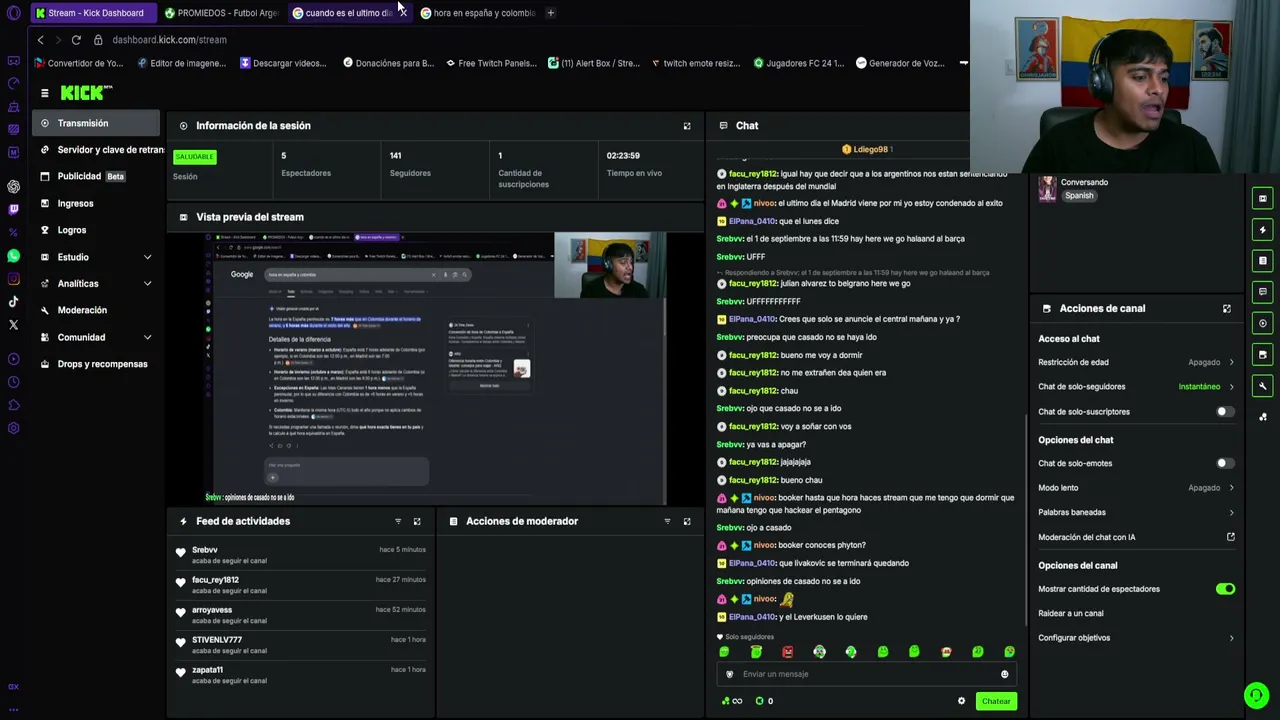Click the topmost icon in right toolbar
Image resolution: width=1280 pixels, height=720 pixels.
(x=1263, y=198)
